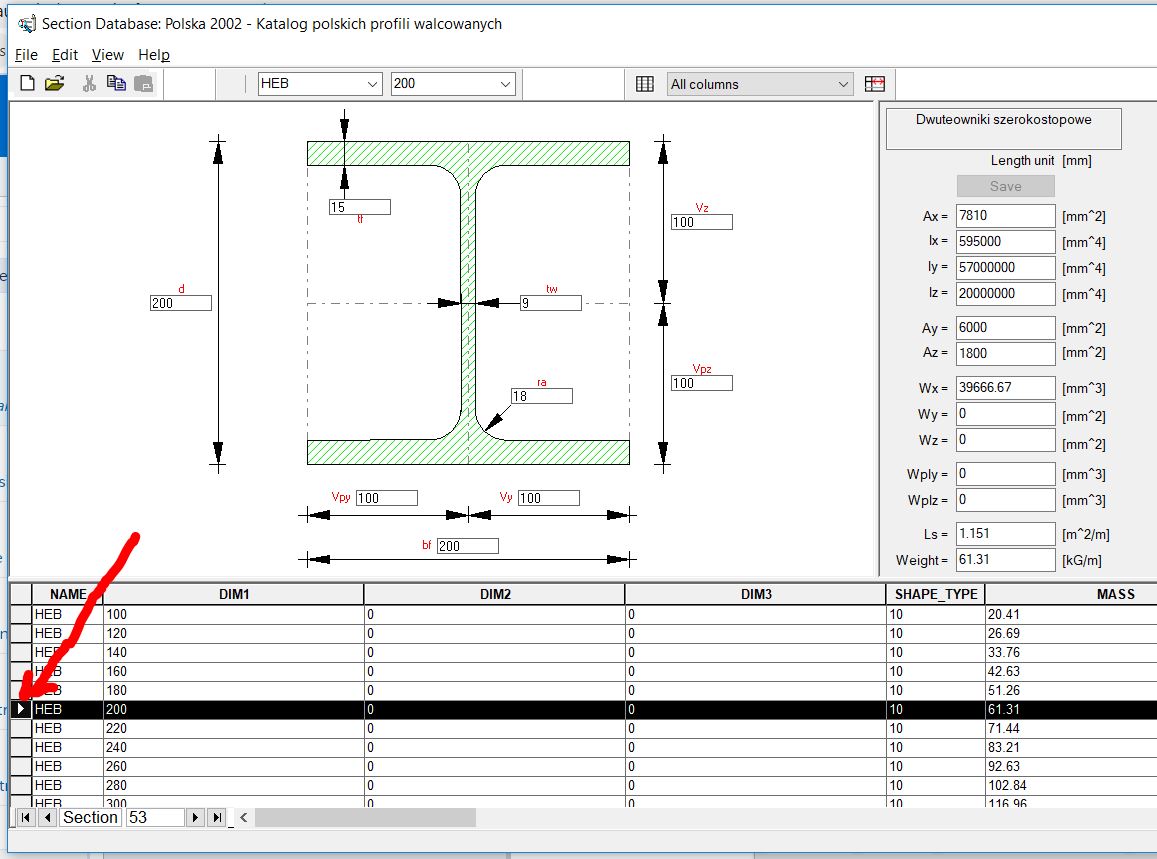
Task: Create a new database file
Action: [27, 83]
